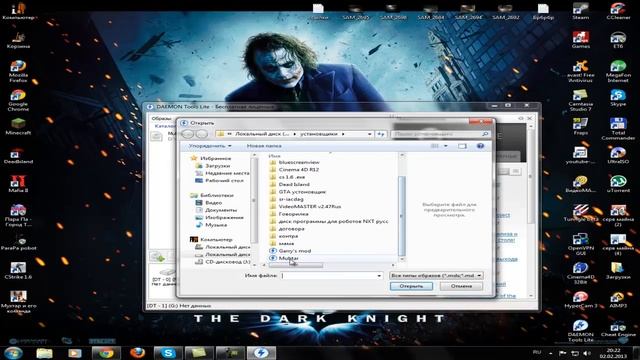The width and height of the screenshot is (640, 360).
Task: Toggle the preview pane button in dialog
Action: [462, 146]
